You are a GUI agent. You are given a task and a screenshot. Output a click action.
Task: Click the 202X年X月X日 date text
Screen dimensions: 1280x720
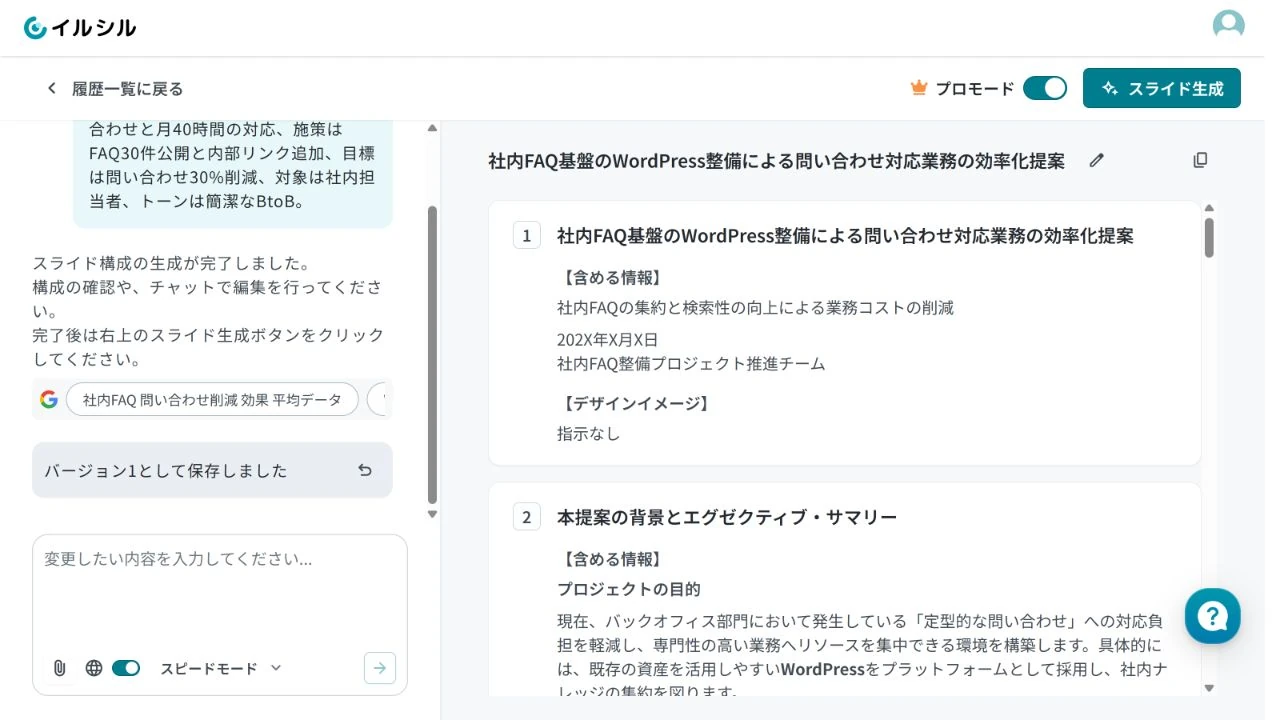tap(608, 340)
